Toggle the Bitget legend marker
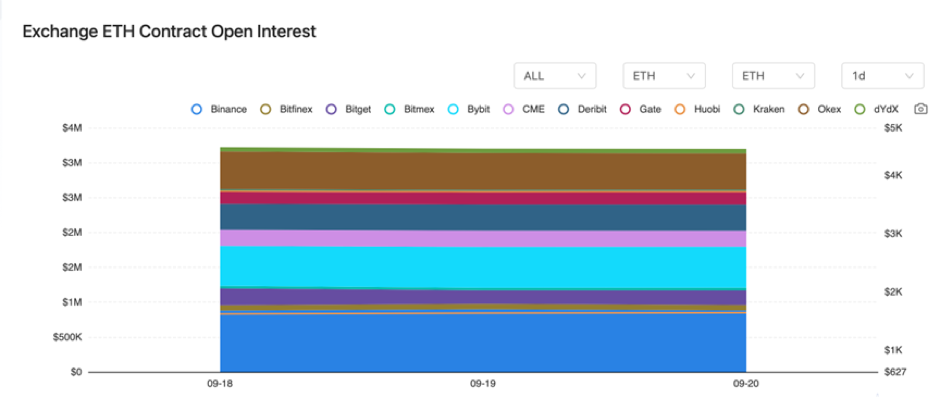 click(331, 109)
